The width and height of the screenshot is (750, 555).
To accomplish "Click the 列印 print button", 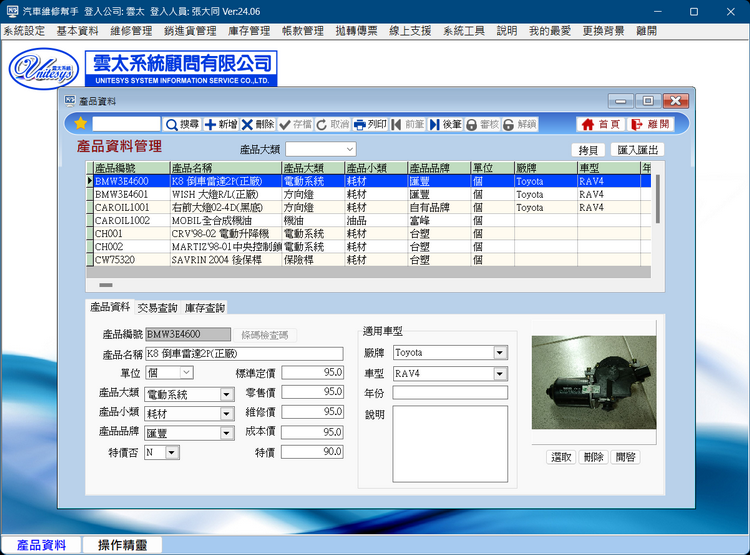I will click(370, 124).
